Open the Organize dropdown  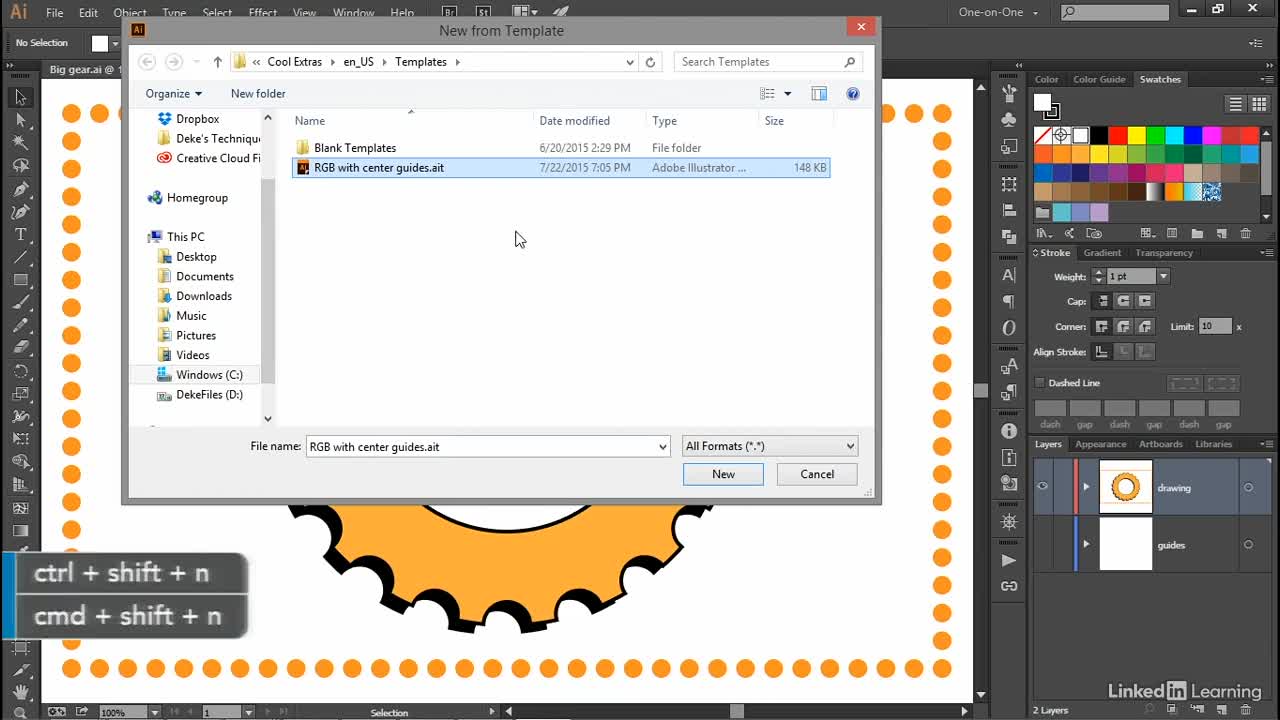point(173,93)
